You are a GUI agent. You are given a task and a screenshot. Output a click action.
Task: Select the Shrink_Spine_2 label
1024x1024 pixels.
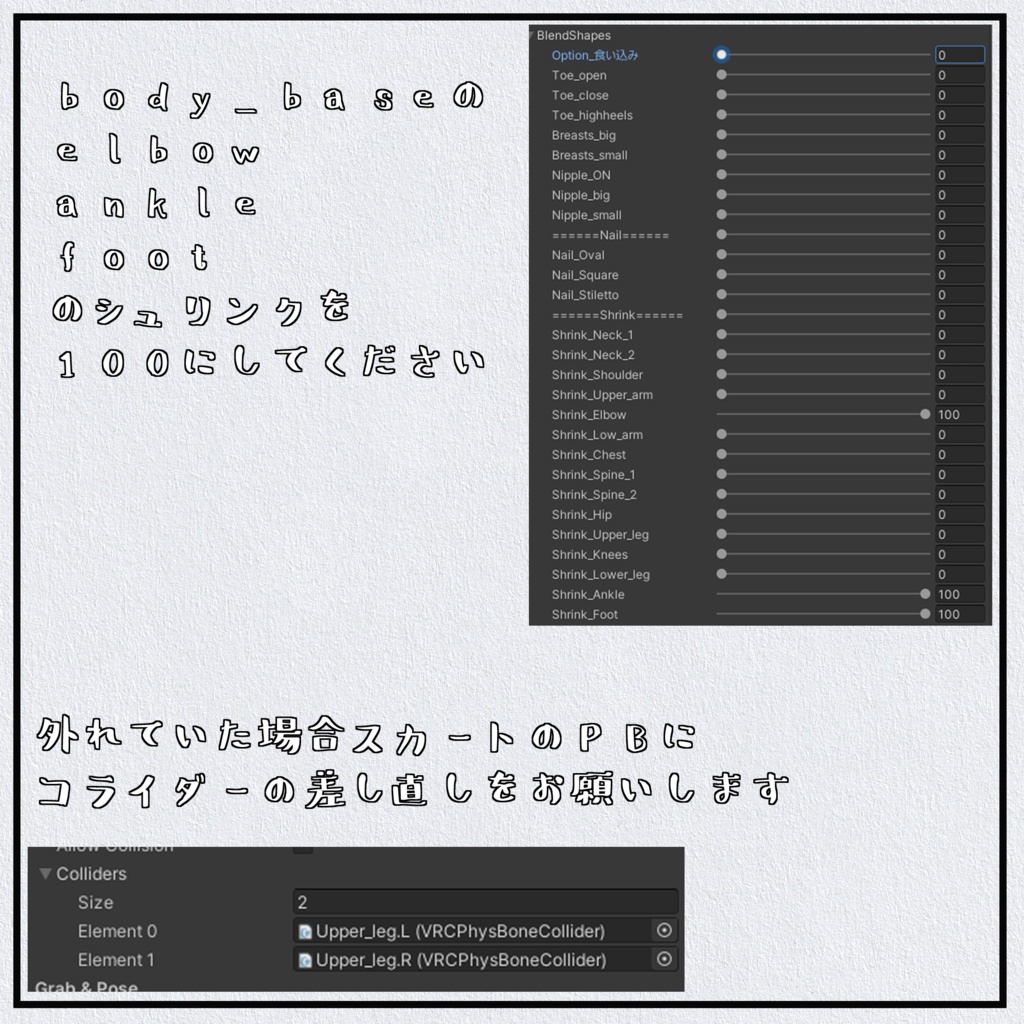(x=594, y=494)
